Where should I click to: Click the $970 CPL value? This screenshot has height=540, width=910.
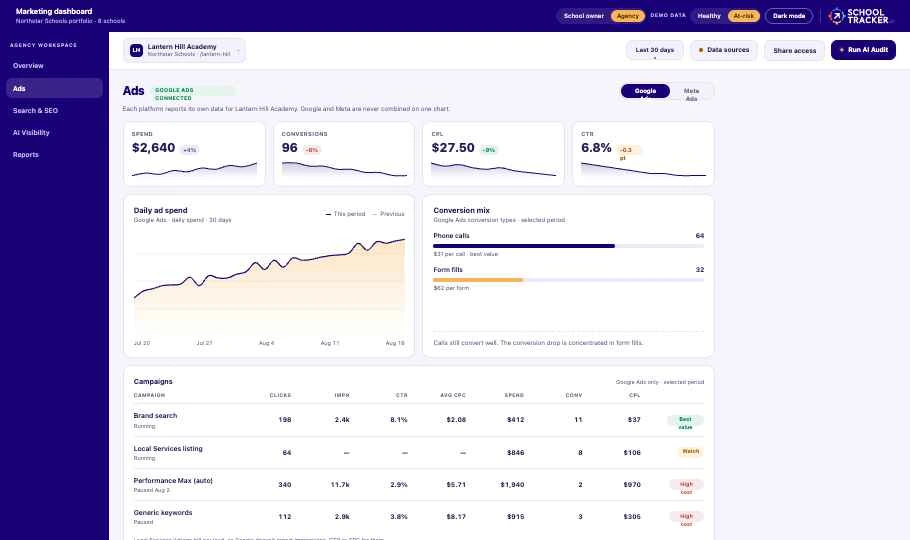pyautogui.click(x=632, y=485)
